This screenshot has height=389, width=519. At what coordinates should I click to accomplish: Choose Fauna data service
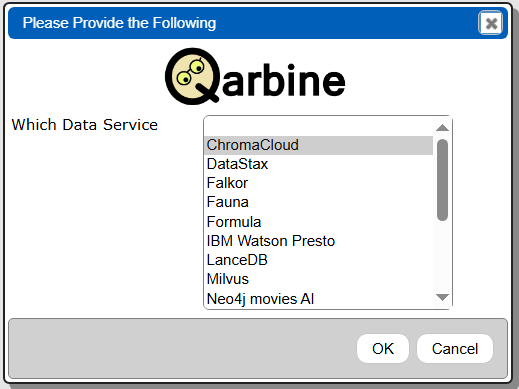pos(318,202)
